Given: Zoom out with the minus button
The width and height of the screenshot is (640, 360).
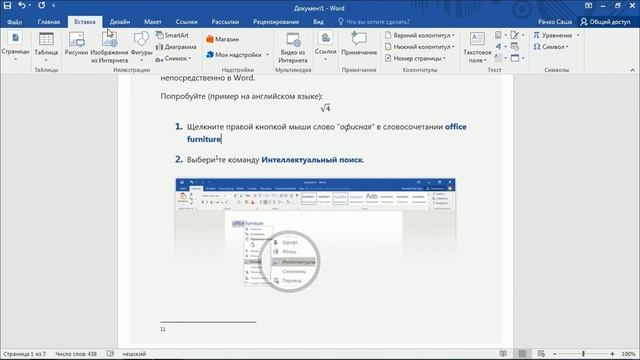Looking at the screenshot, I should click(555, 353).
